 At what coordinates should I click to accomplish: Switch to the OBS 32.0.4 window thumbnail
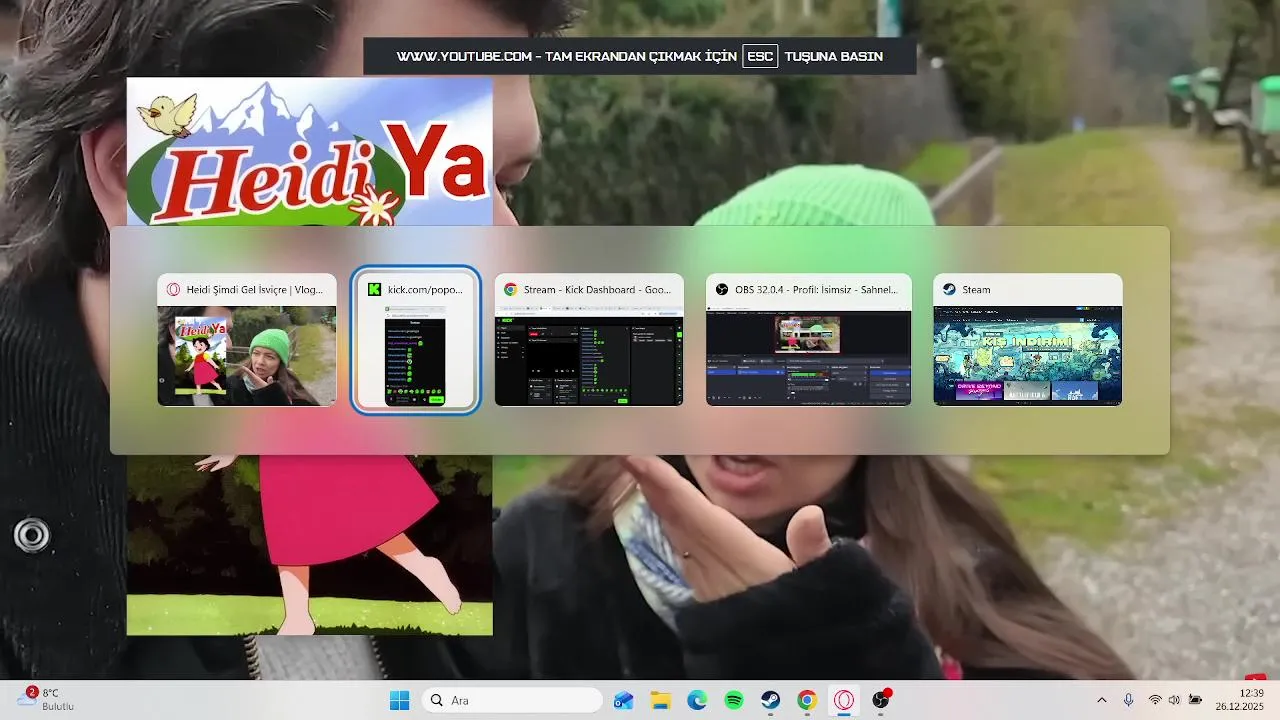tap(808, 340)
